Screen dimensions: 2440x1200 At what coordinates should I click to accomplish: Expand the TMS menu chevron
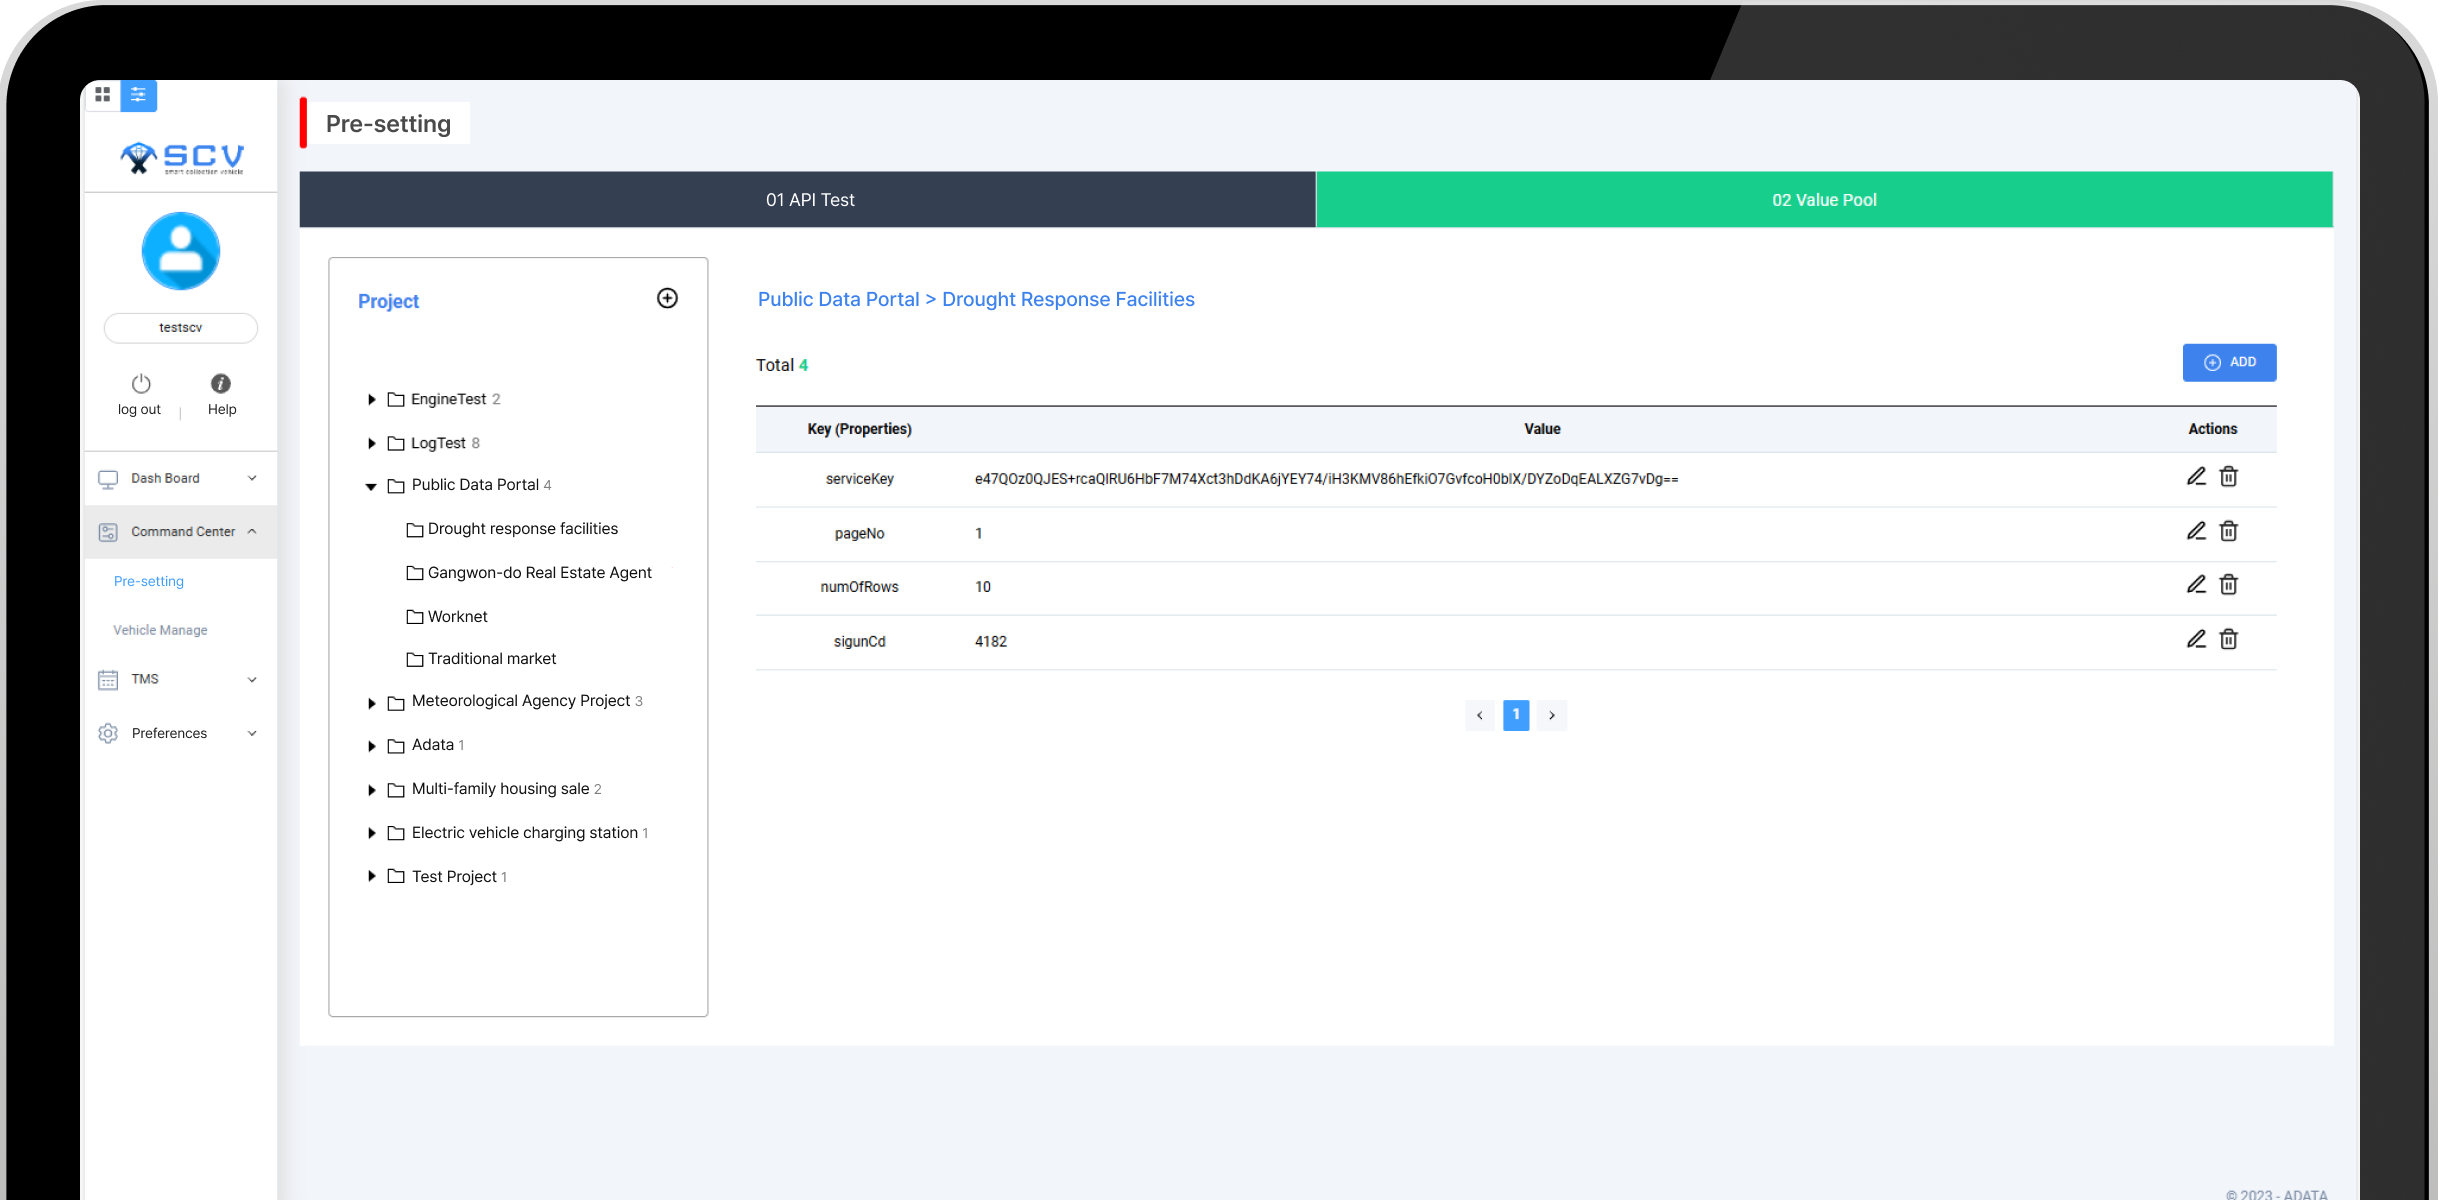(252, 680)
